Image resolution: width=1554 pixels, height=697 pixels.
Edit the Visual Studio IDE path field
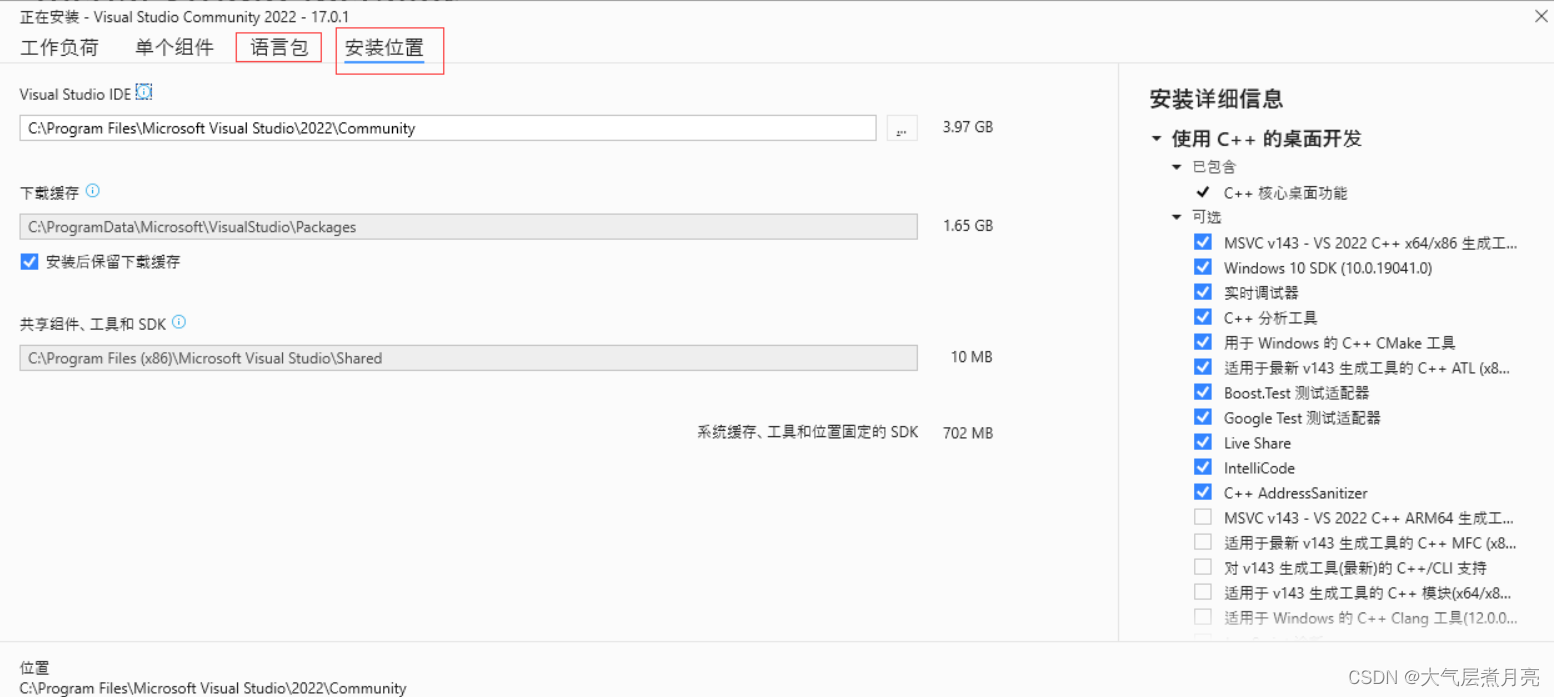[x=448, y=128]
